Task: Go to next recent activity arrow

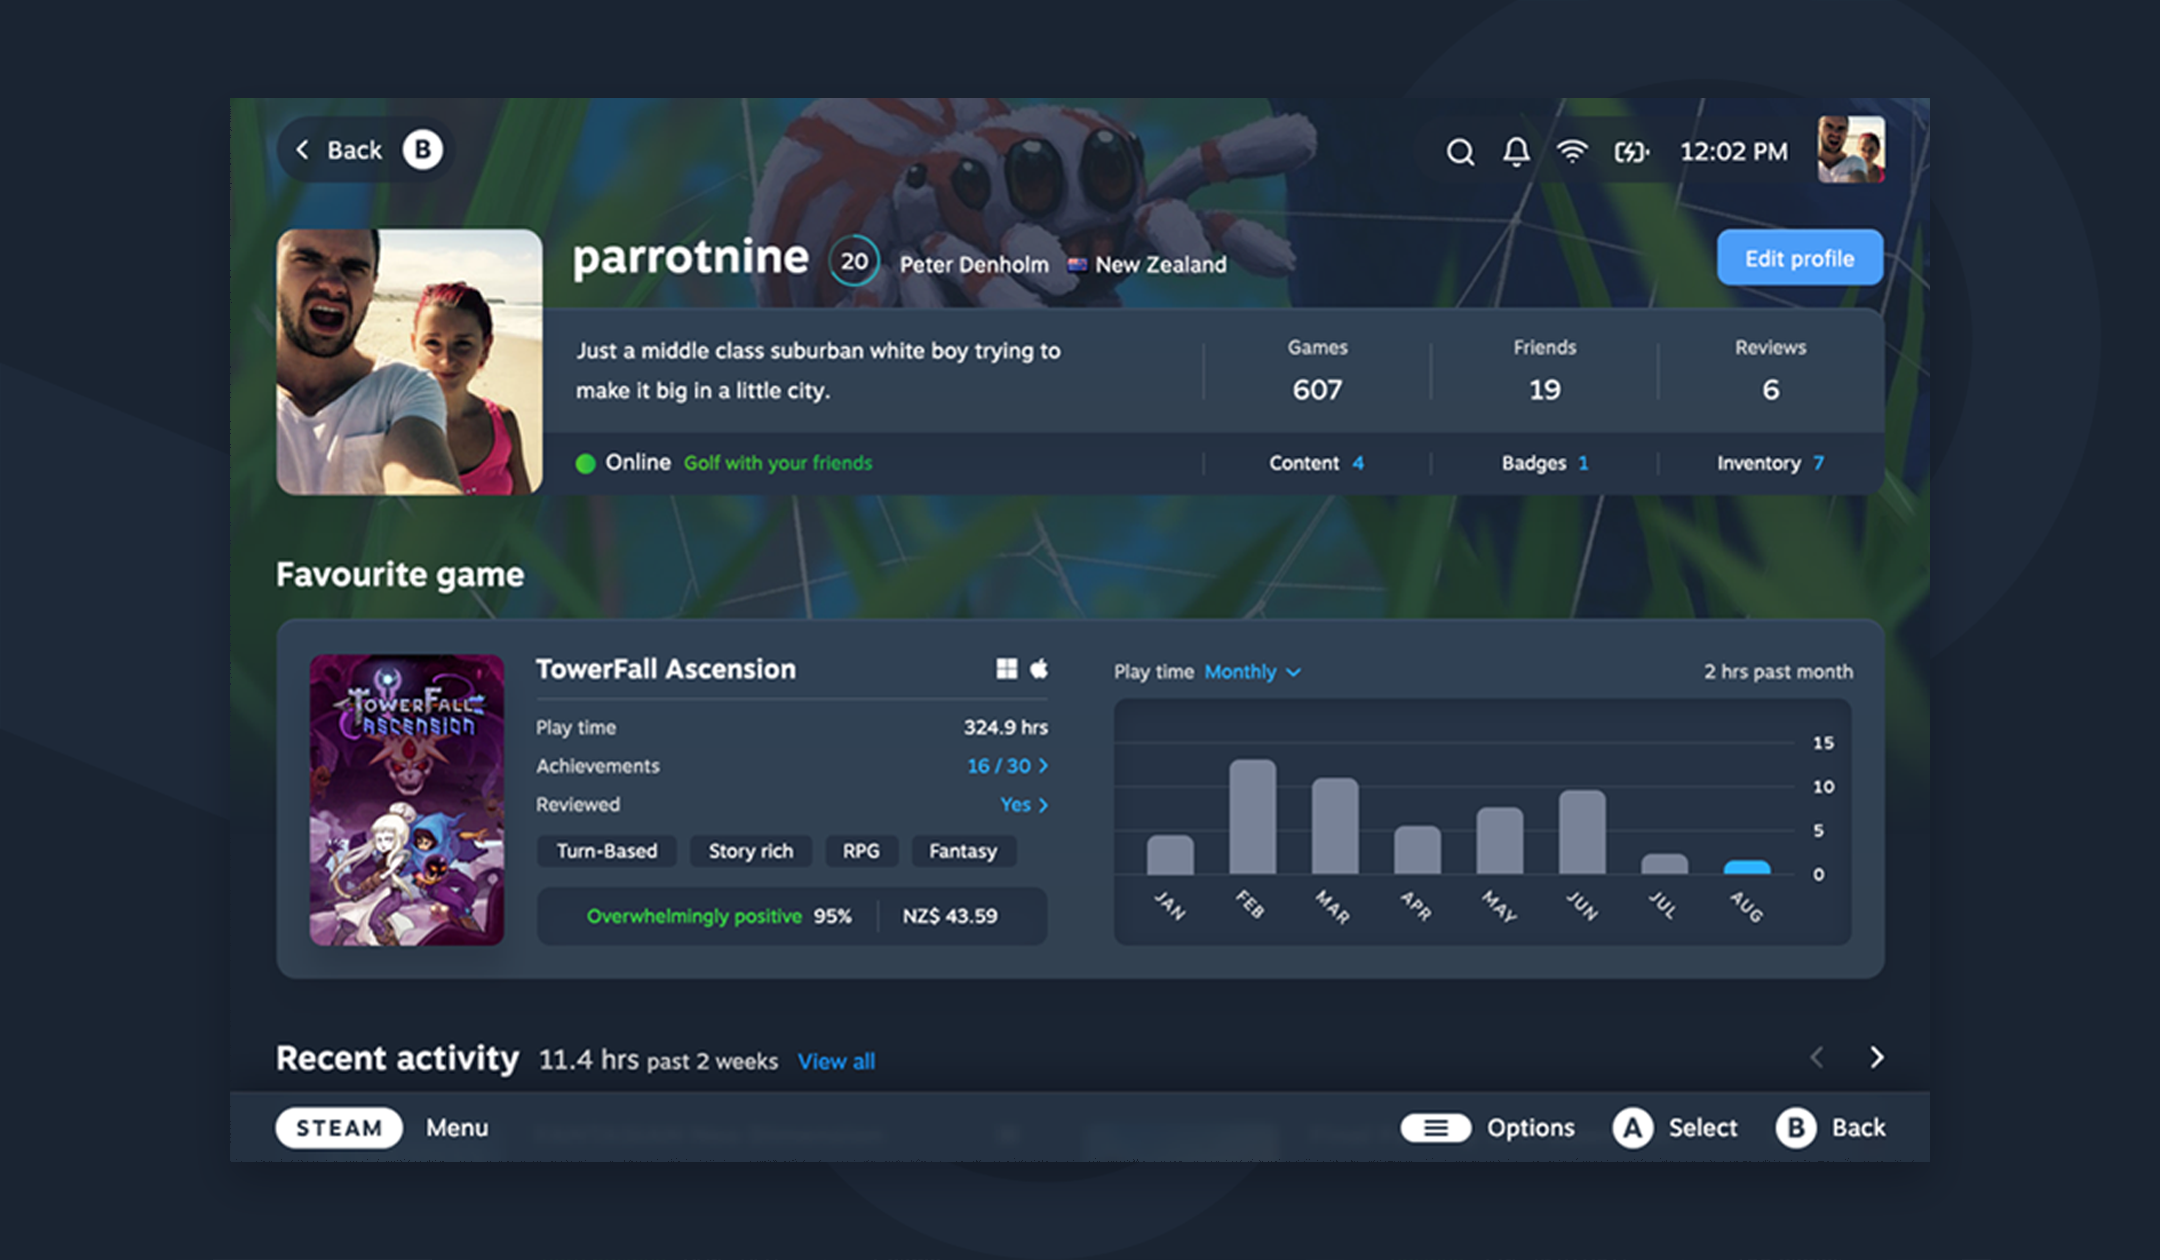Action: [1877, 1057]
